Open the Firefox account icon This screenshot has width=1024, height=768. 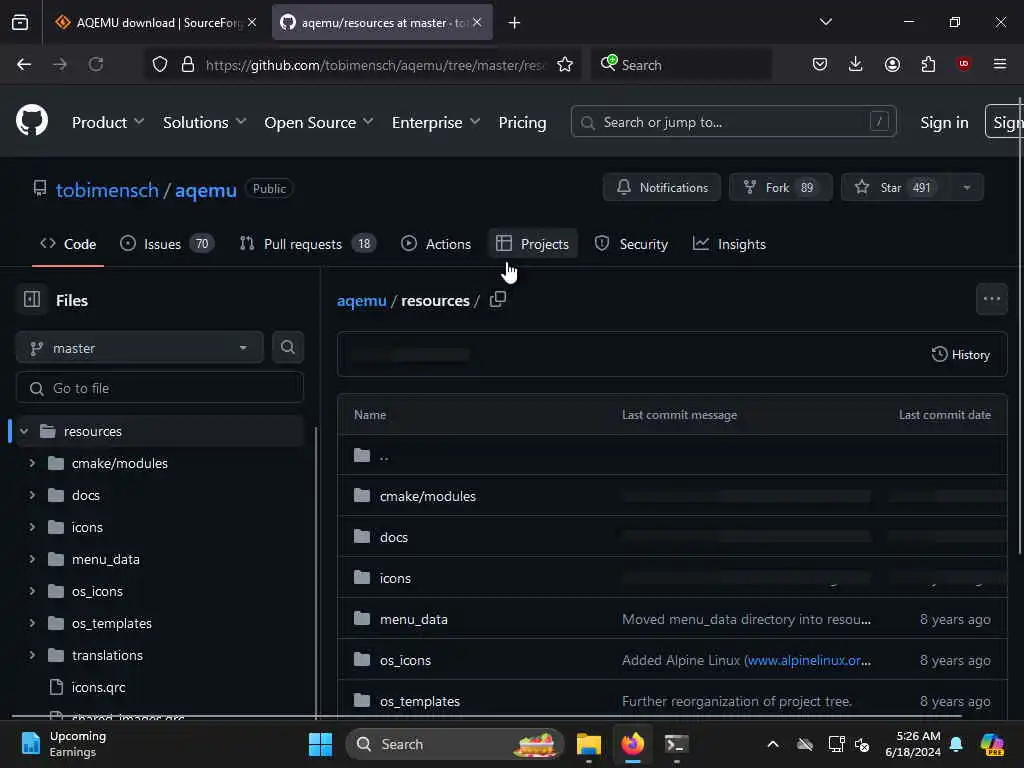pyautogui.click(x=892, y=64)
